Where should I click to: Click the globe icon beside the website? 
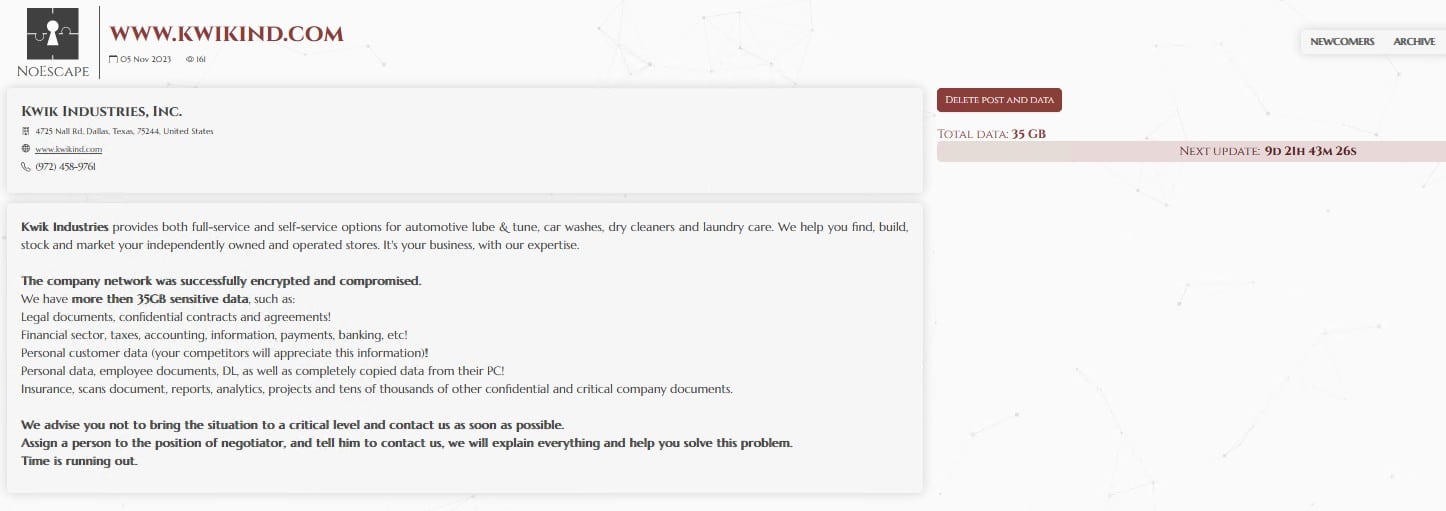[x=26, y=149]
